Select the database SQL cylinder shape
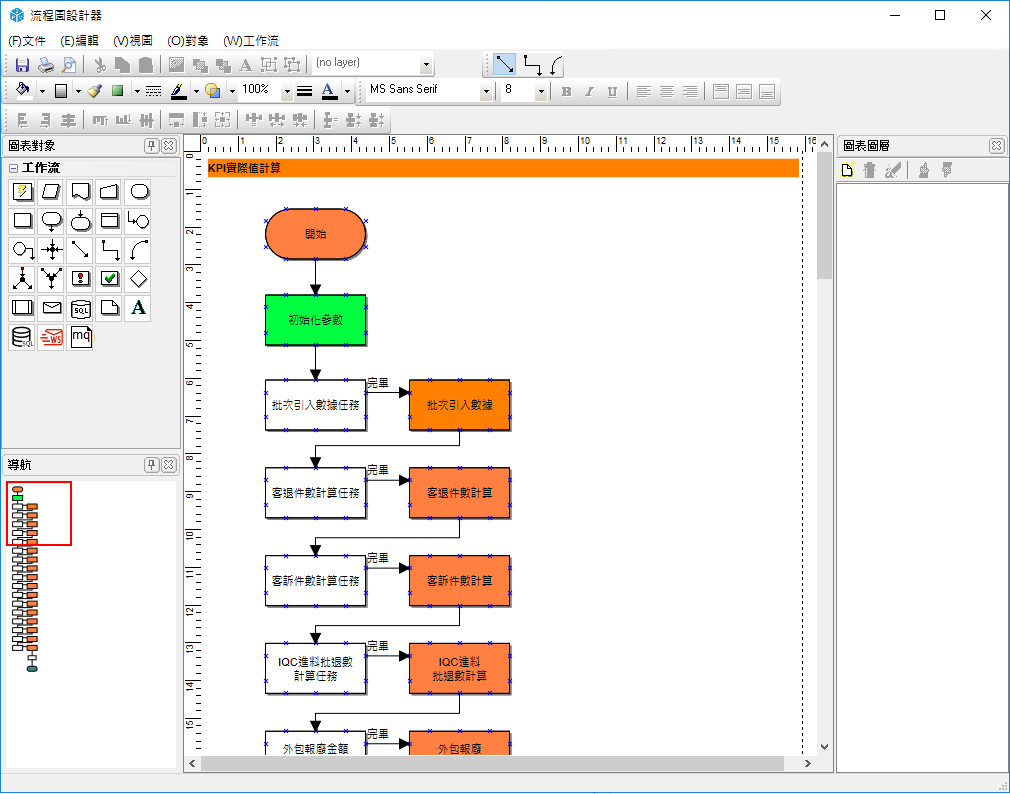This screenshot has height=794, width=1010. click(23, 337)
